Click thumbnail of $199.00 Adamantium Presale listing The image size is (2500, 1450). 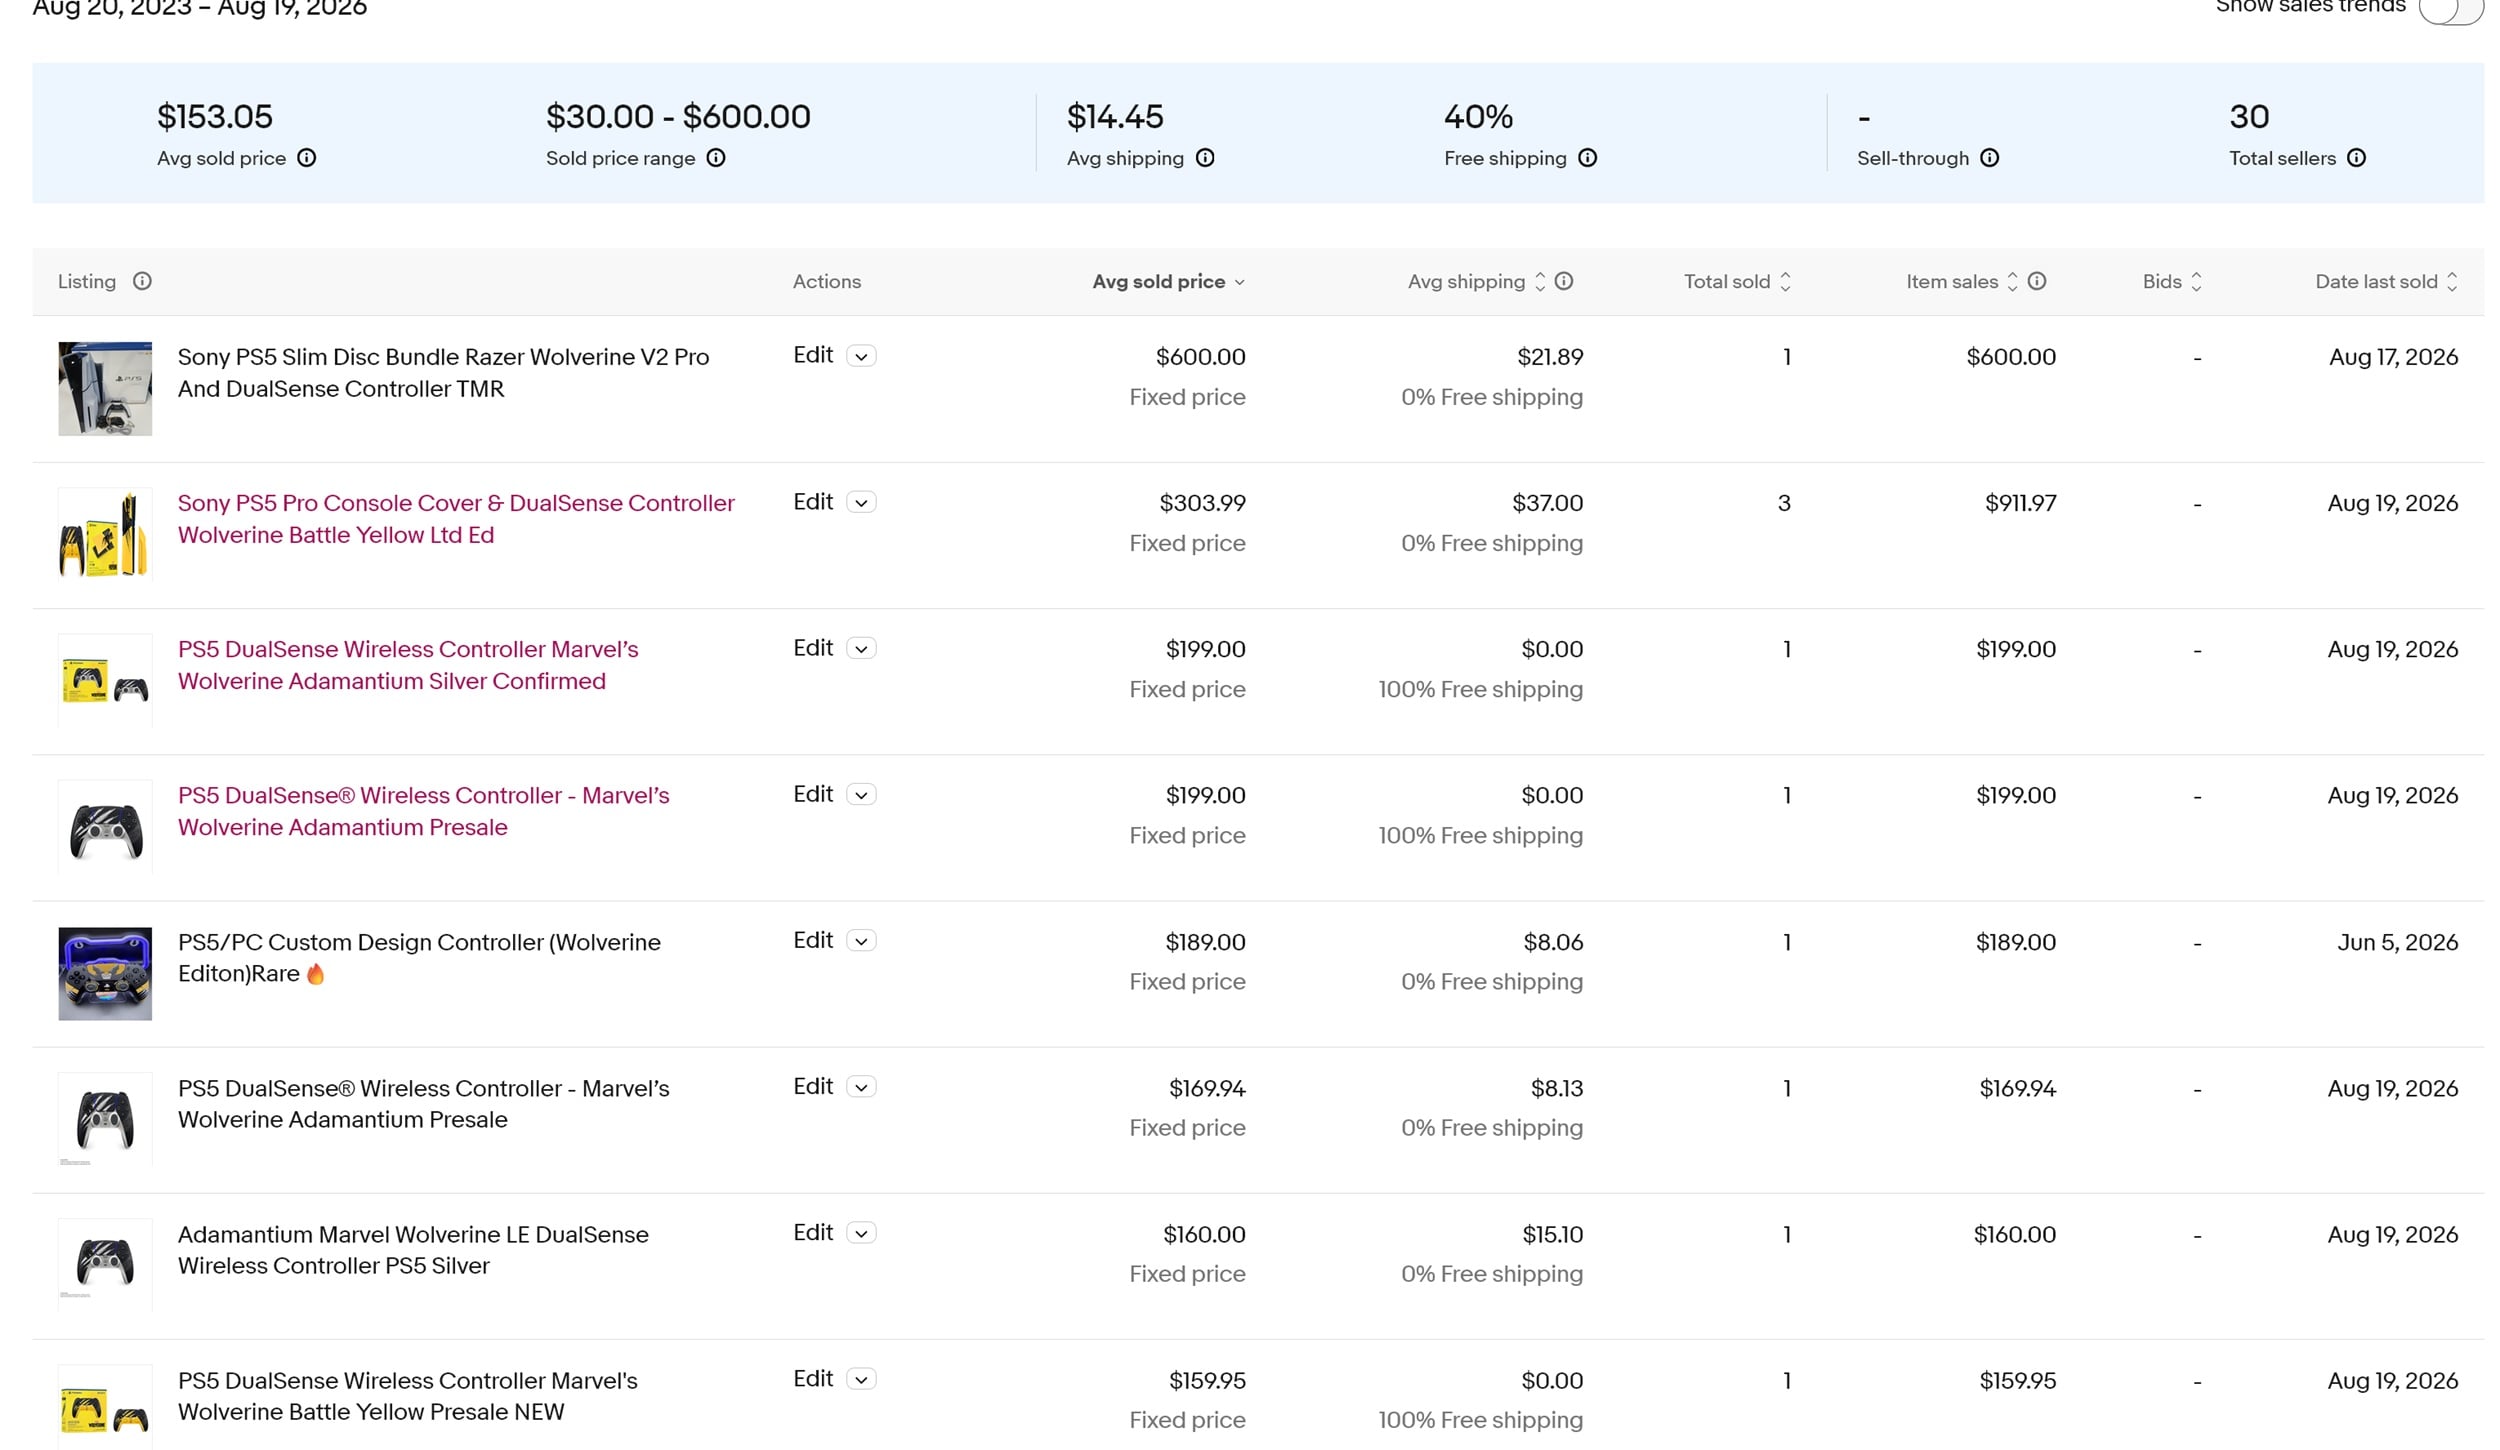point(105,827)
